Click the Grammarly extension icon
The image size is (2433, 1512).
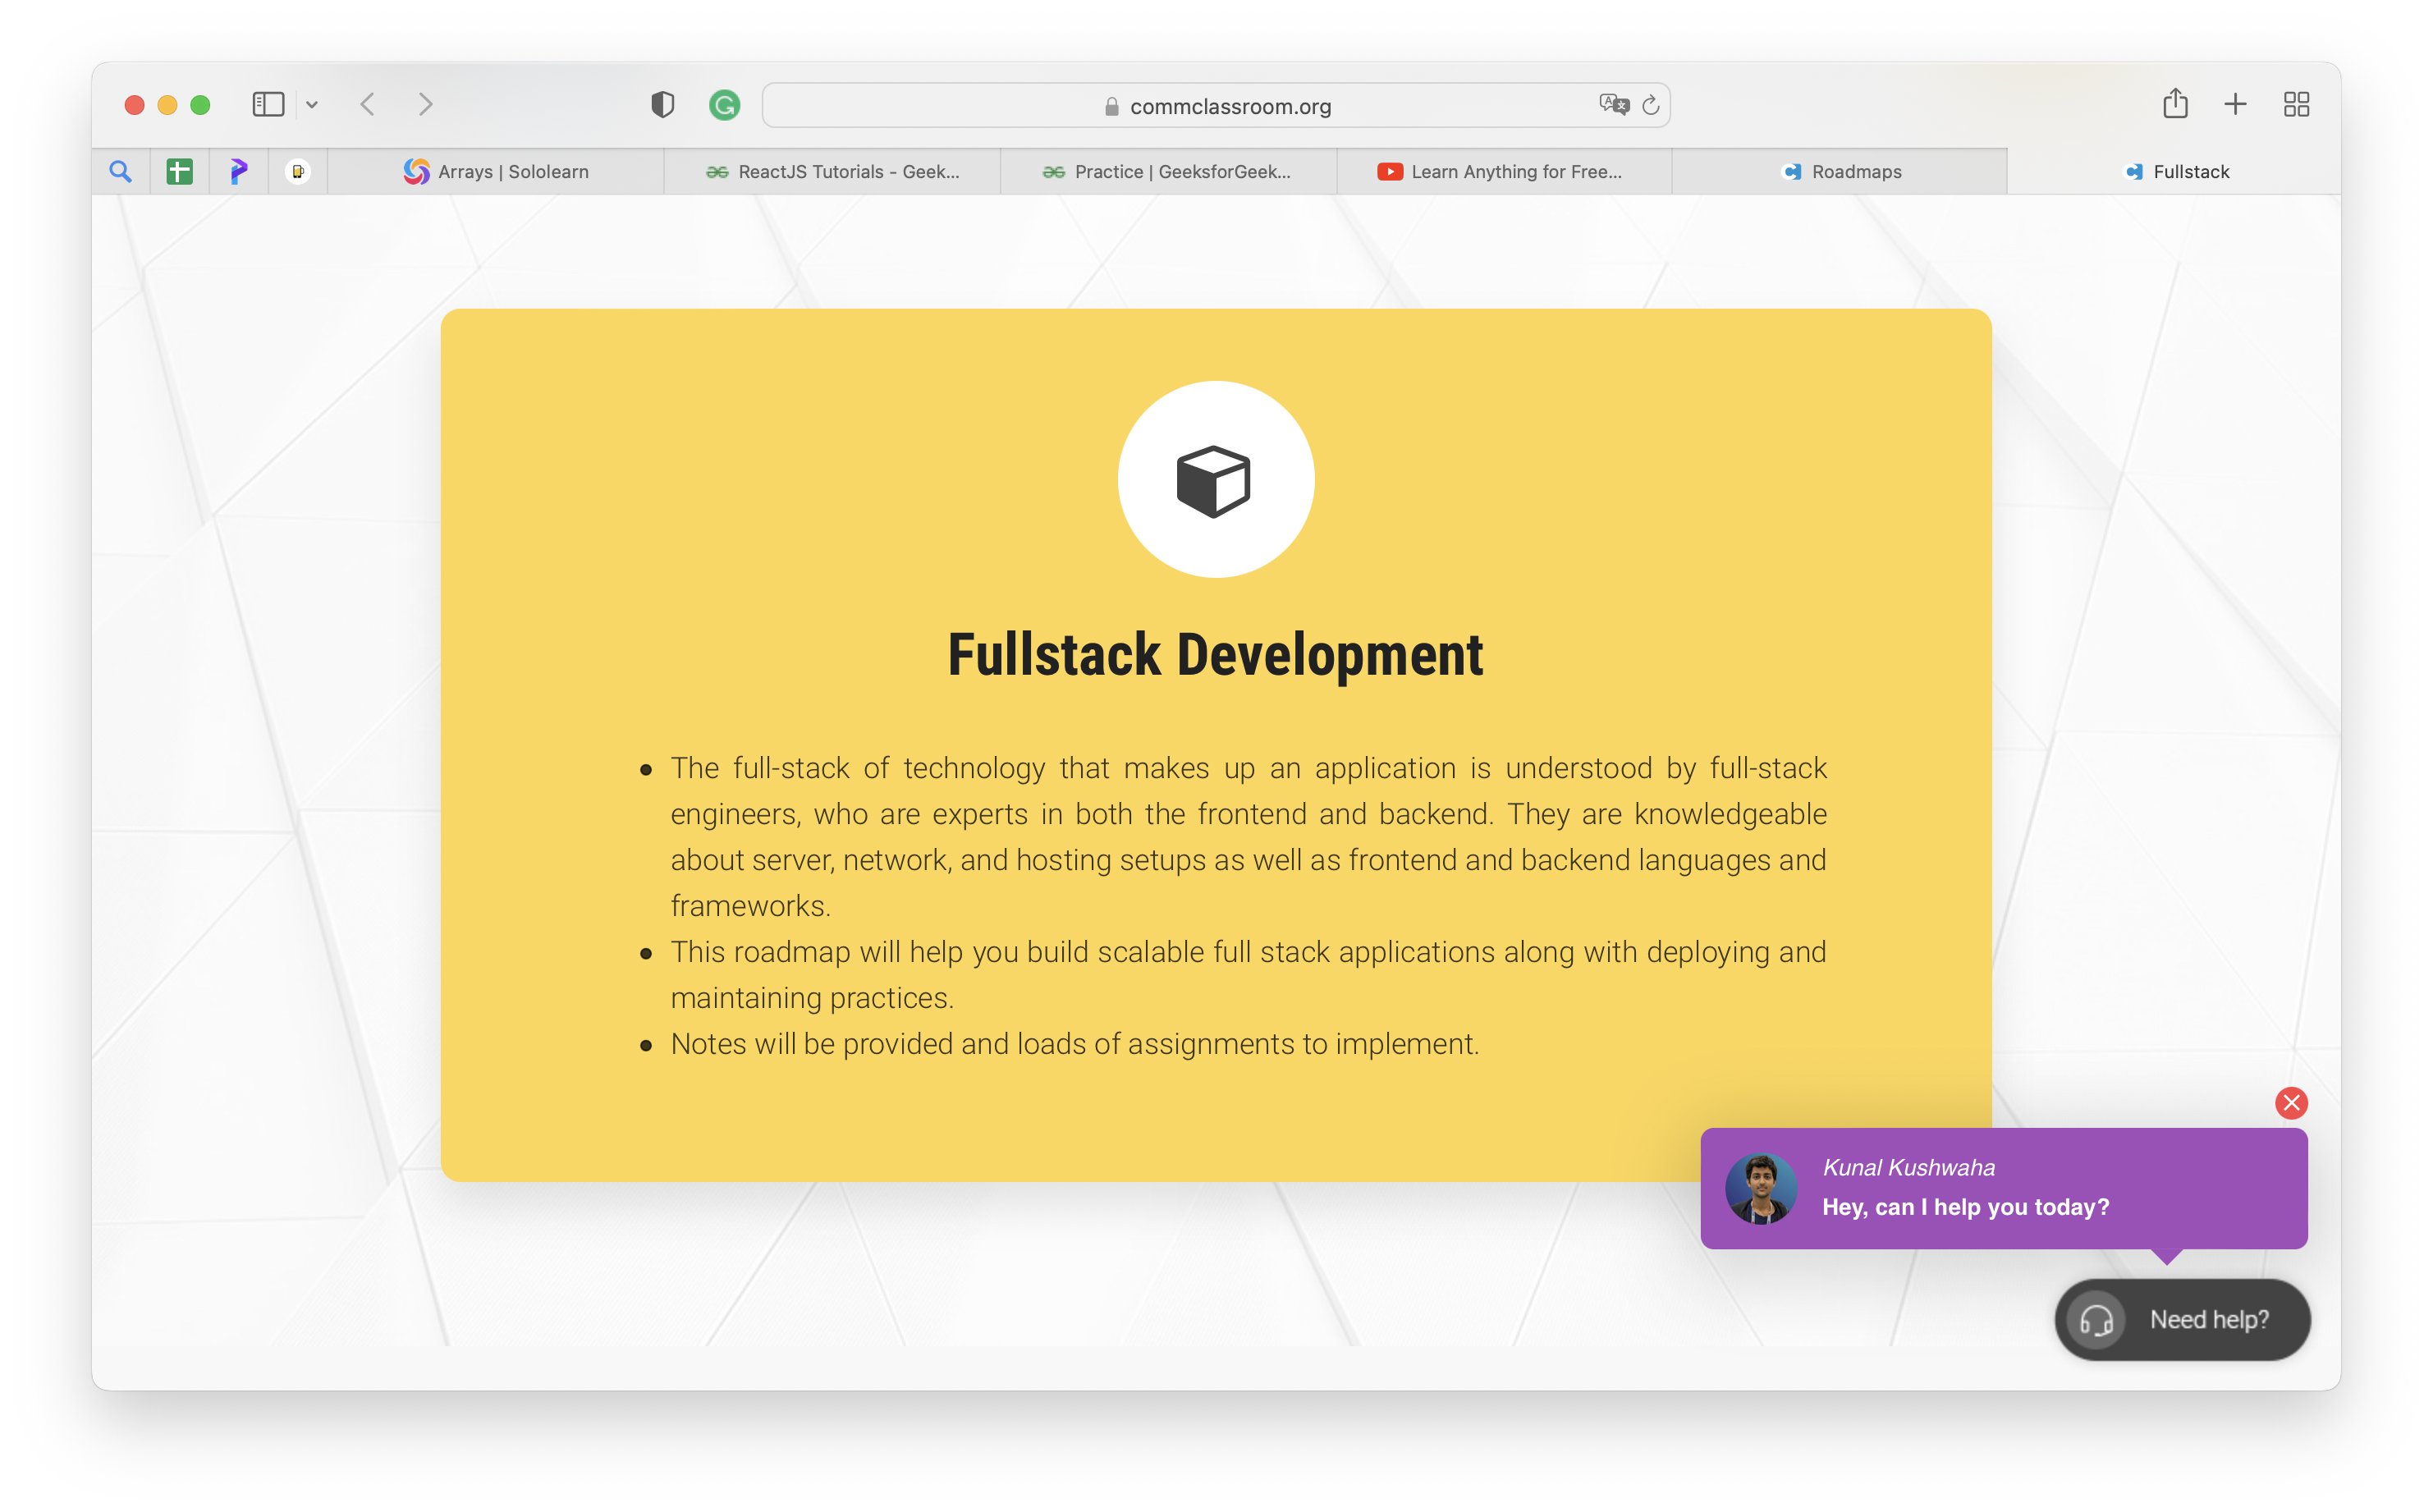tap(724, 104)
